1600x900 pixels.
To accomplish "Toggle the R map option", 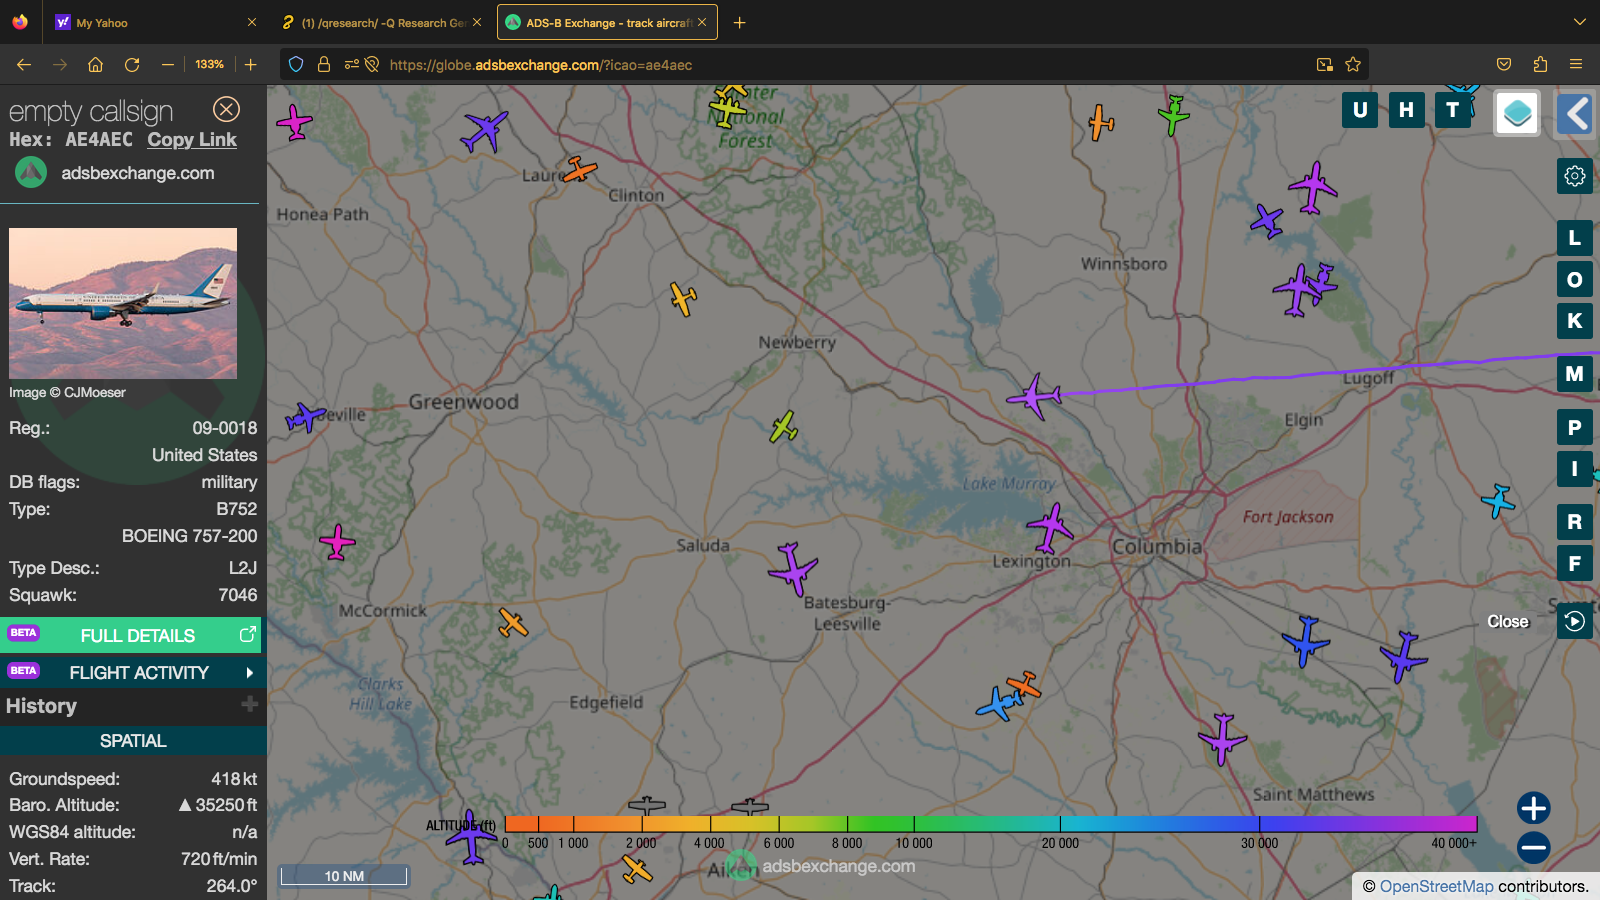I will click(1575, 521).
